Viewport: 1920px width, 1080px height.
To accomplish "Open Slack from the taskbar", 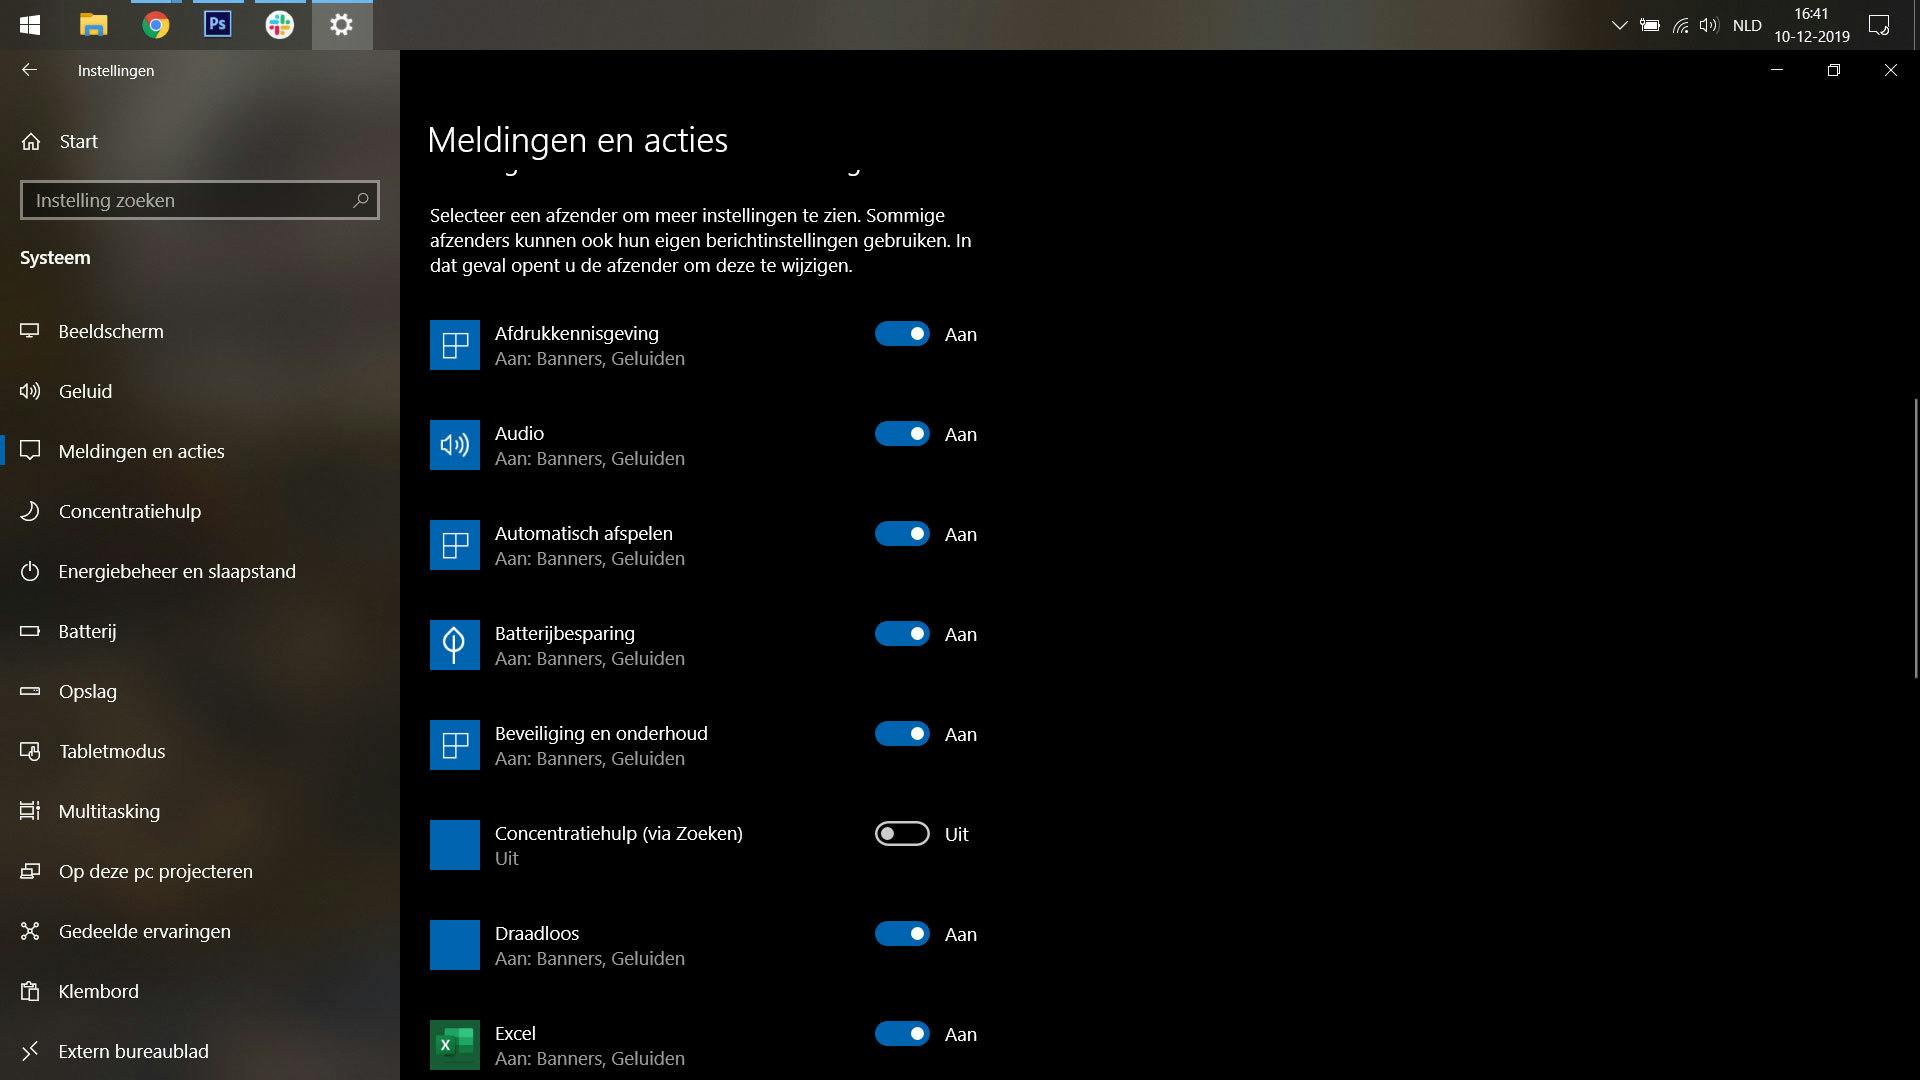I will coord(279,24).
